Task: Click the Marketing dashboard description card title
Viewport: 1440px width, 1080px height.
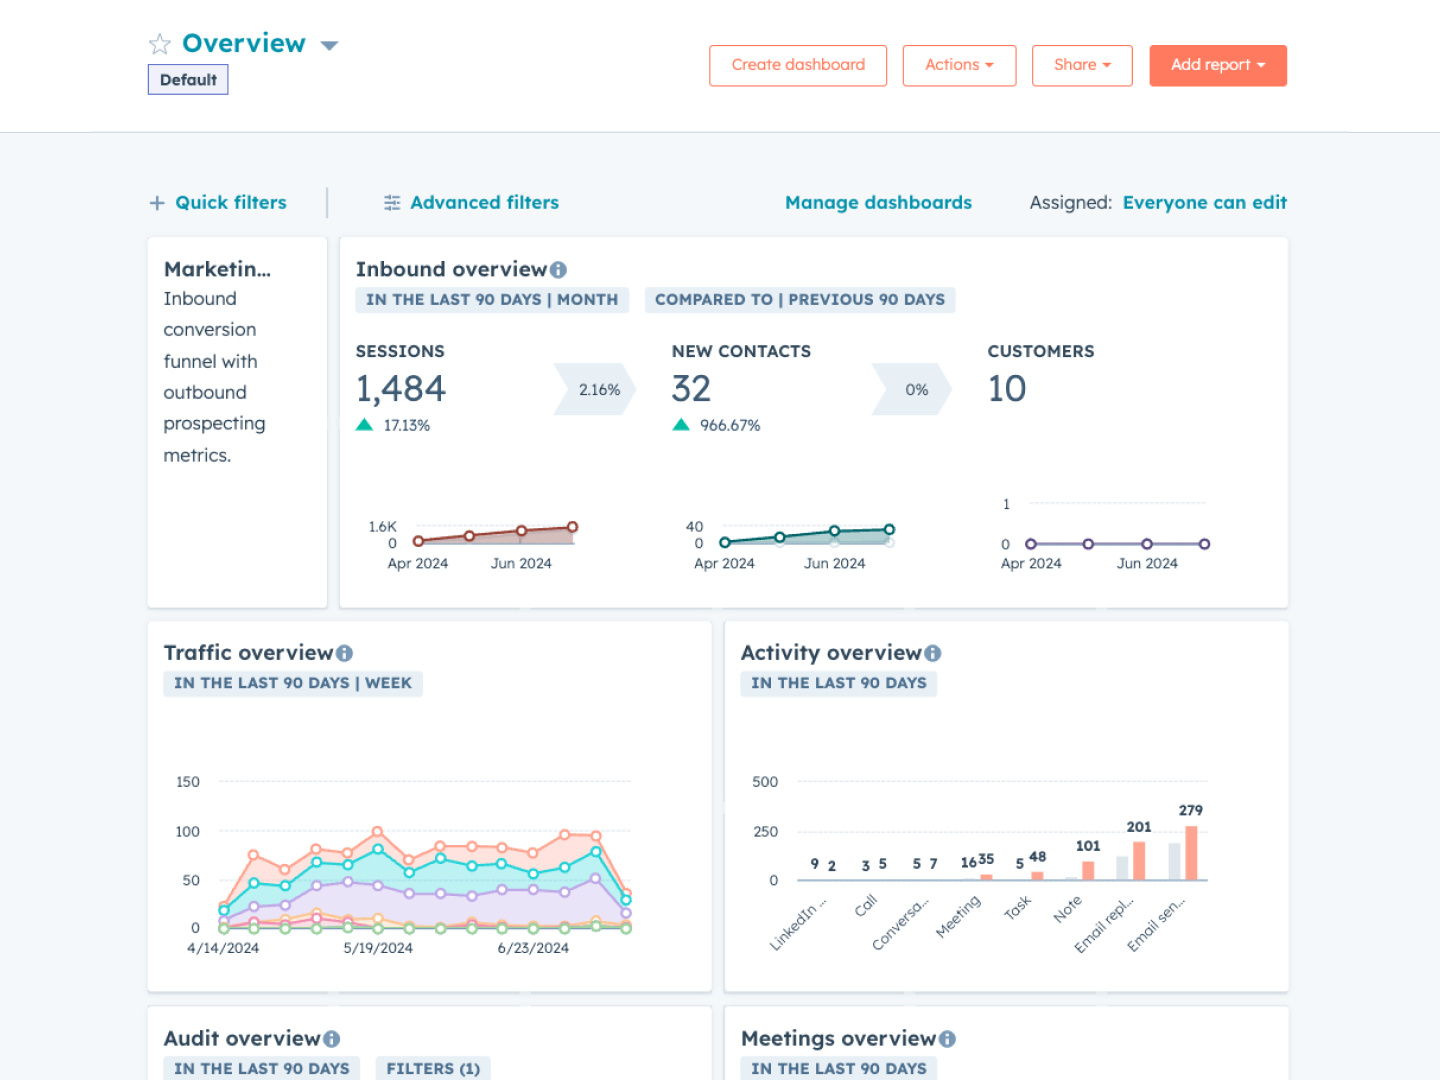Action: coord(217,269)
